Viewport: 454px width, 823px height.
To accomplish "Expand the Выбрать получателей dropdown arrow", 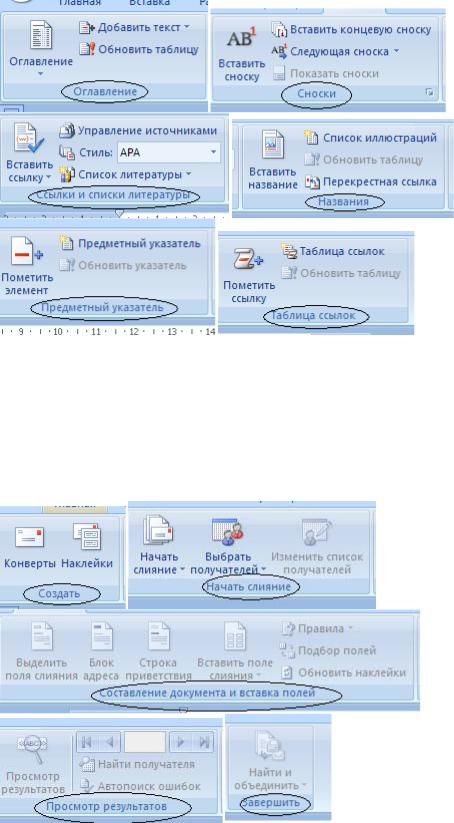I will coord(263,569).
